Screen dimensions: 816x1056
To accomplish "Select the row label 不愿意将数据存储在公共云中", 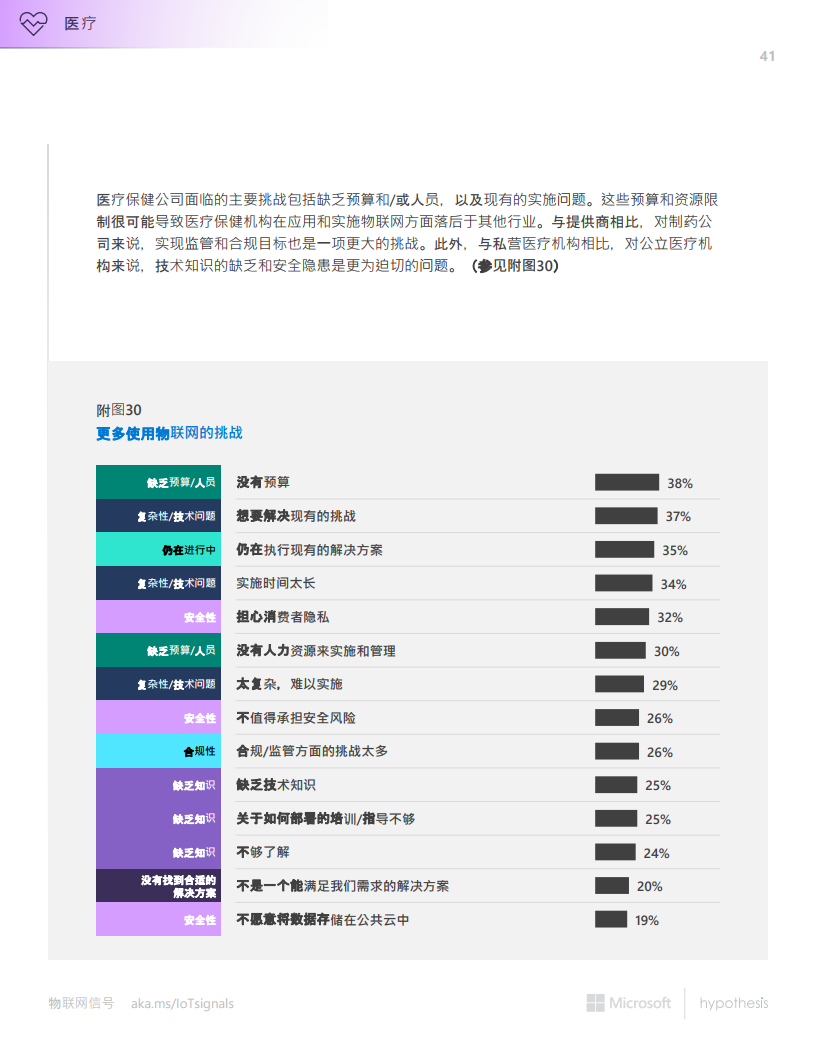I will click(x=322, y=919).
